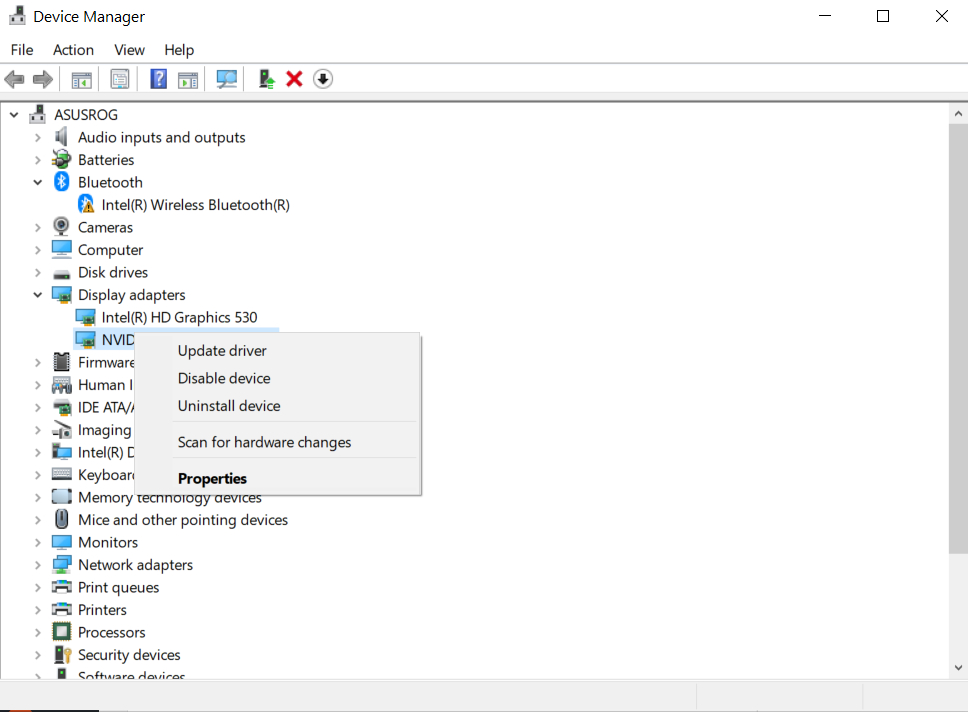The height and width of the screenshot is (712, 968).
Task: Open the Help menu
Action: [x=179, y=49]
